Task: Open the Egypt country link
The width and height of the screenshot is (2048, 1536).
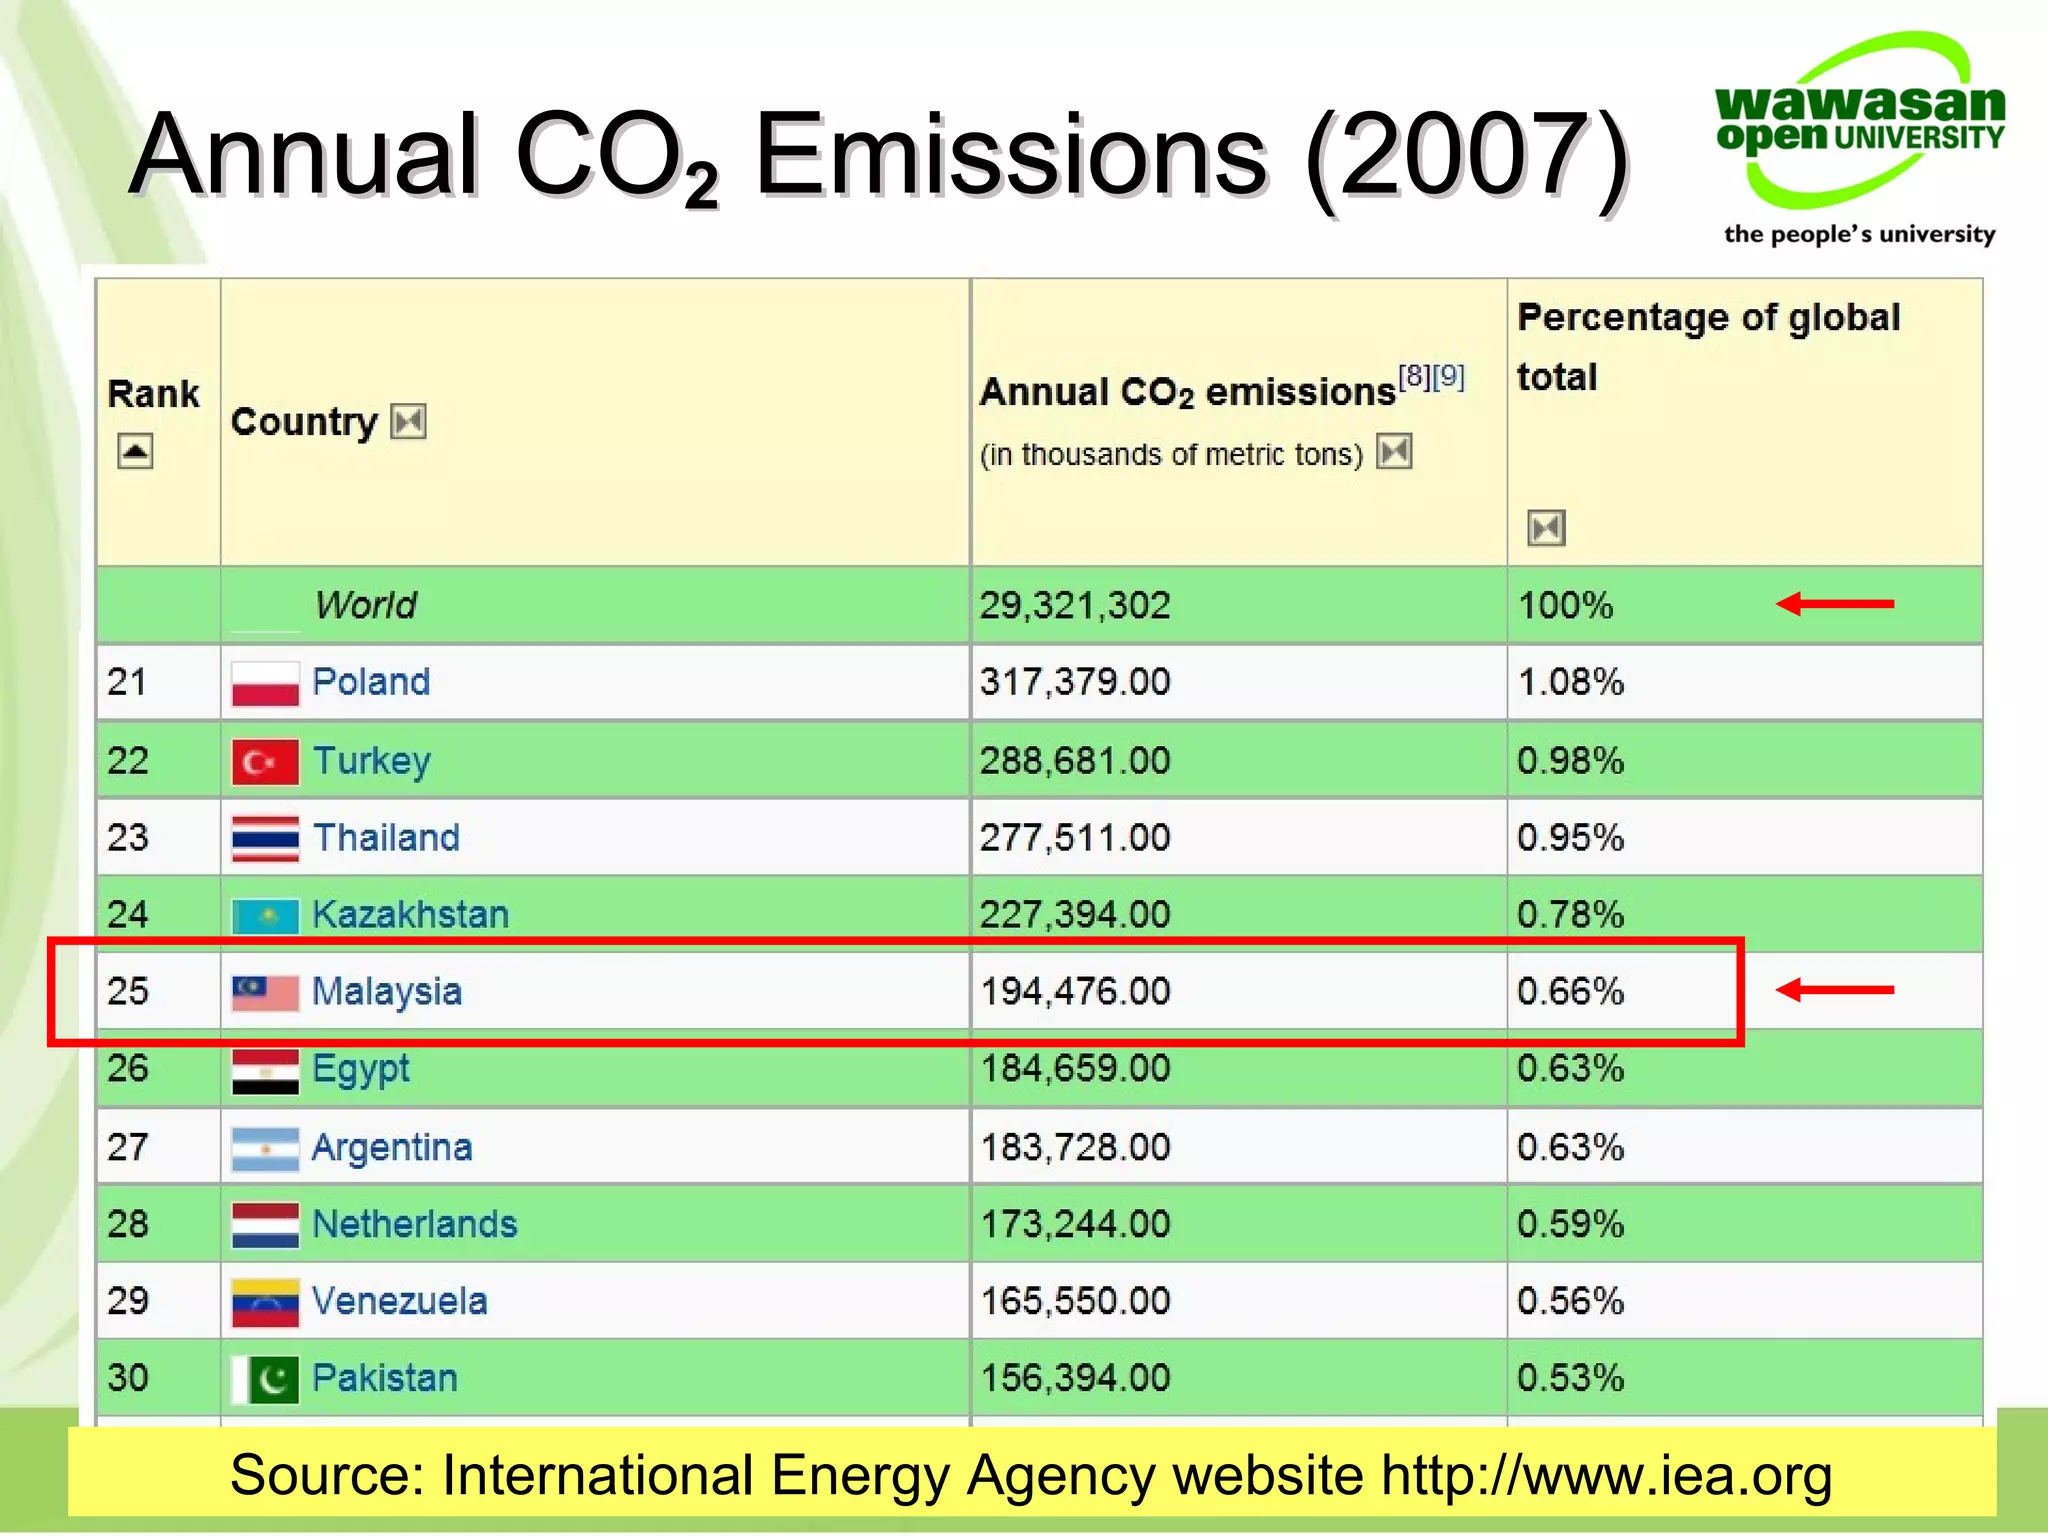Action: pos(361,1070)
